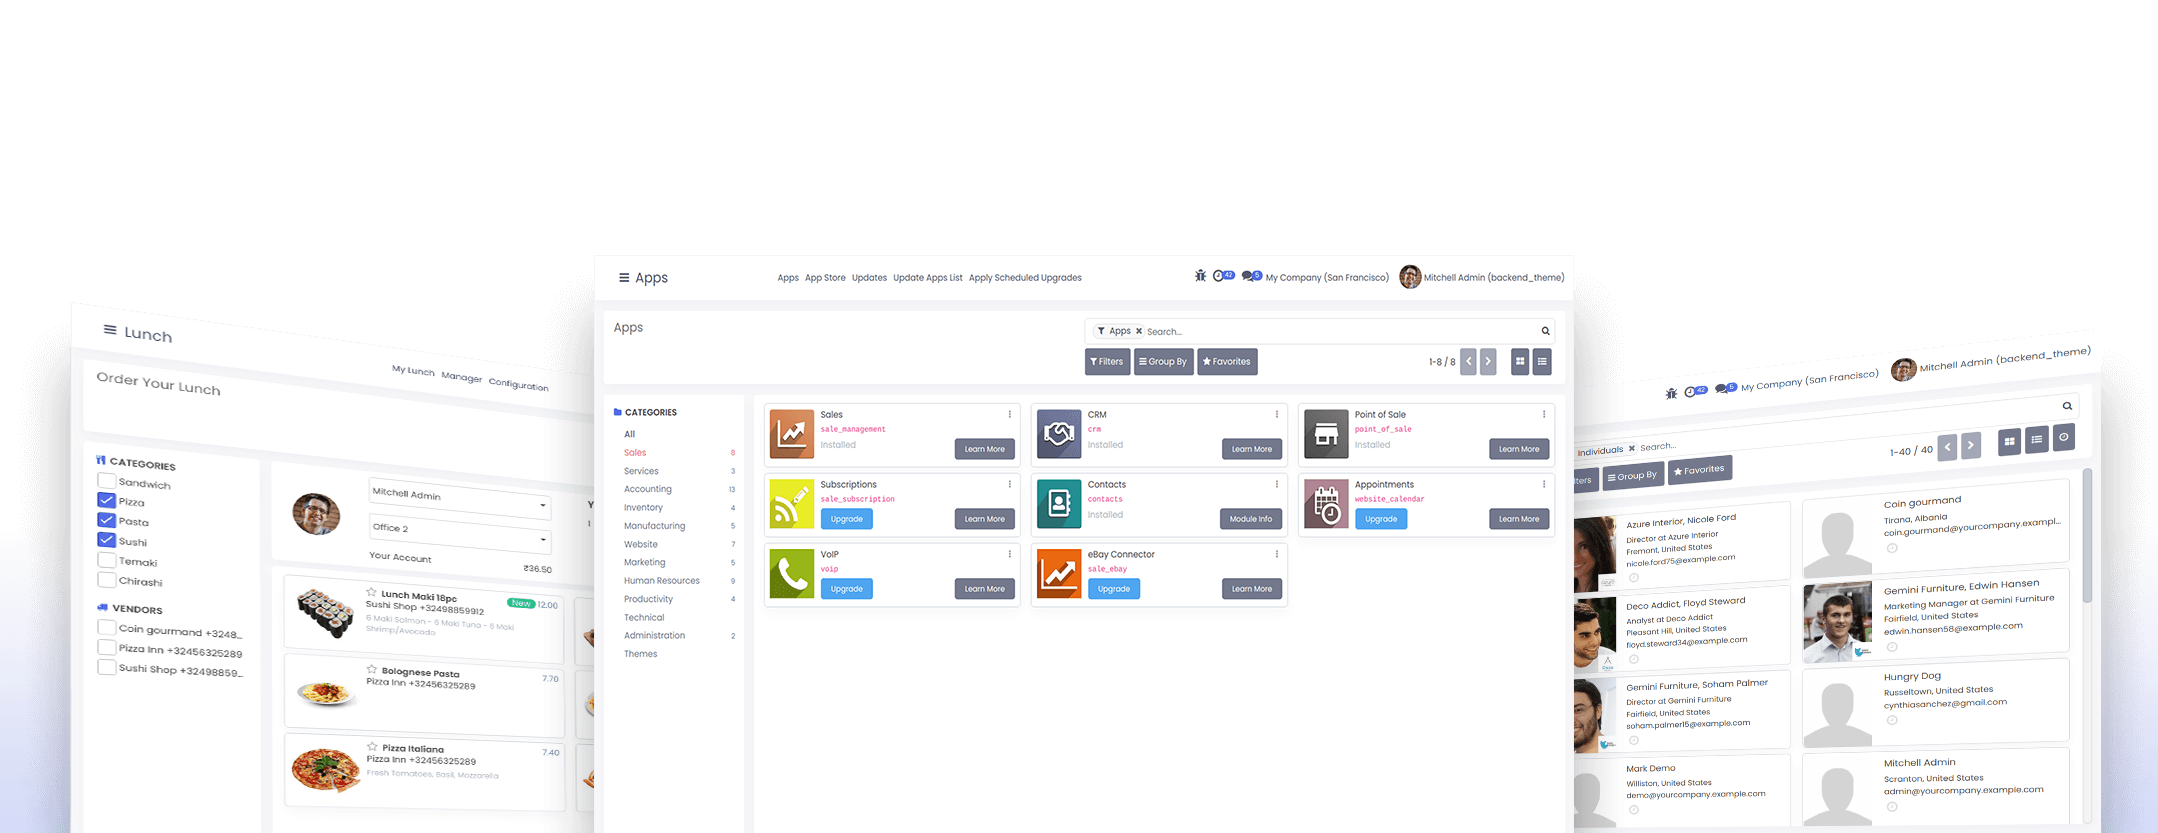Click the Appointments calendar app icon

pyautogui.click(x=1326, y=503)
